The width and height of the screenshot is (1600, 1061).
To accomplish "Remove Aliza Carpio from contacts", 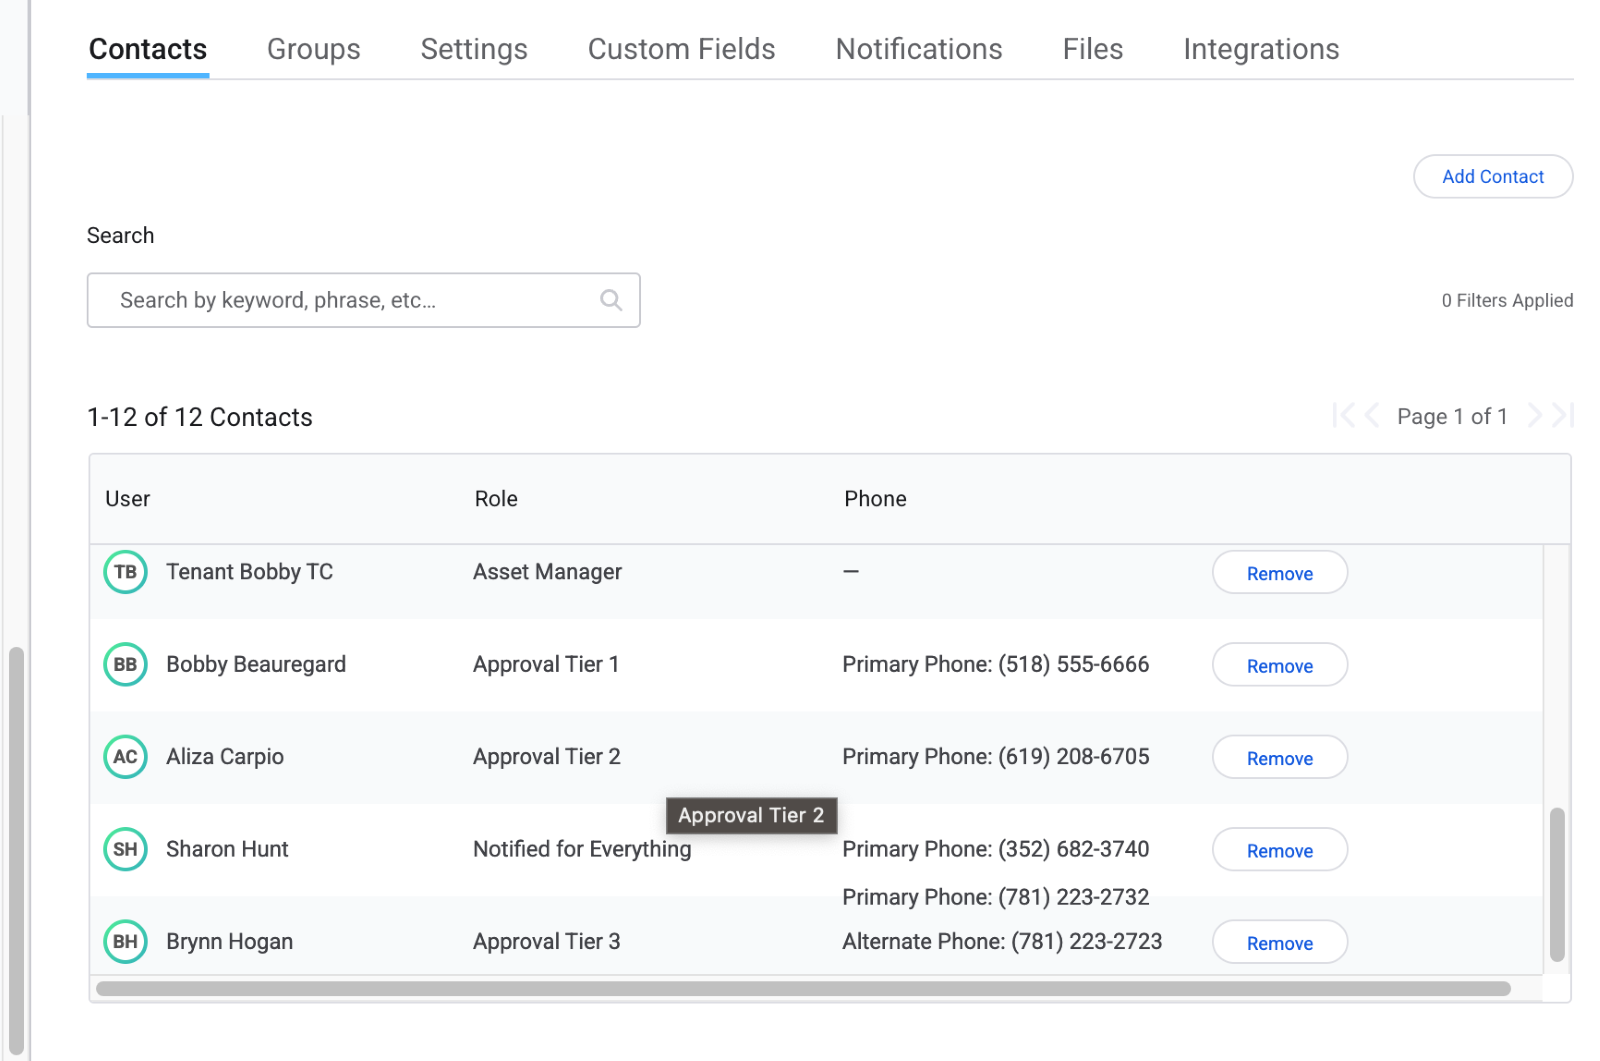I will 1279,758.
